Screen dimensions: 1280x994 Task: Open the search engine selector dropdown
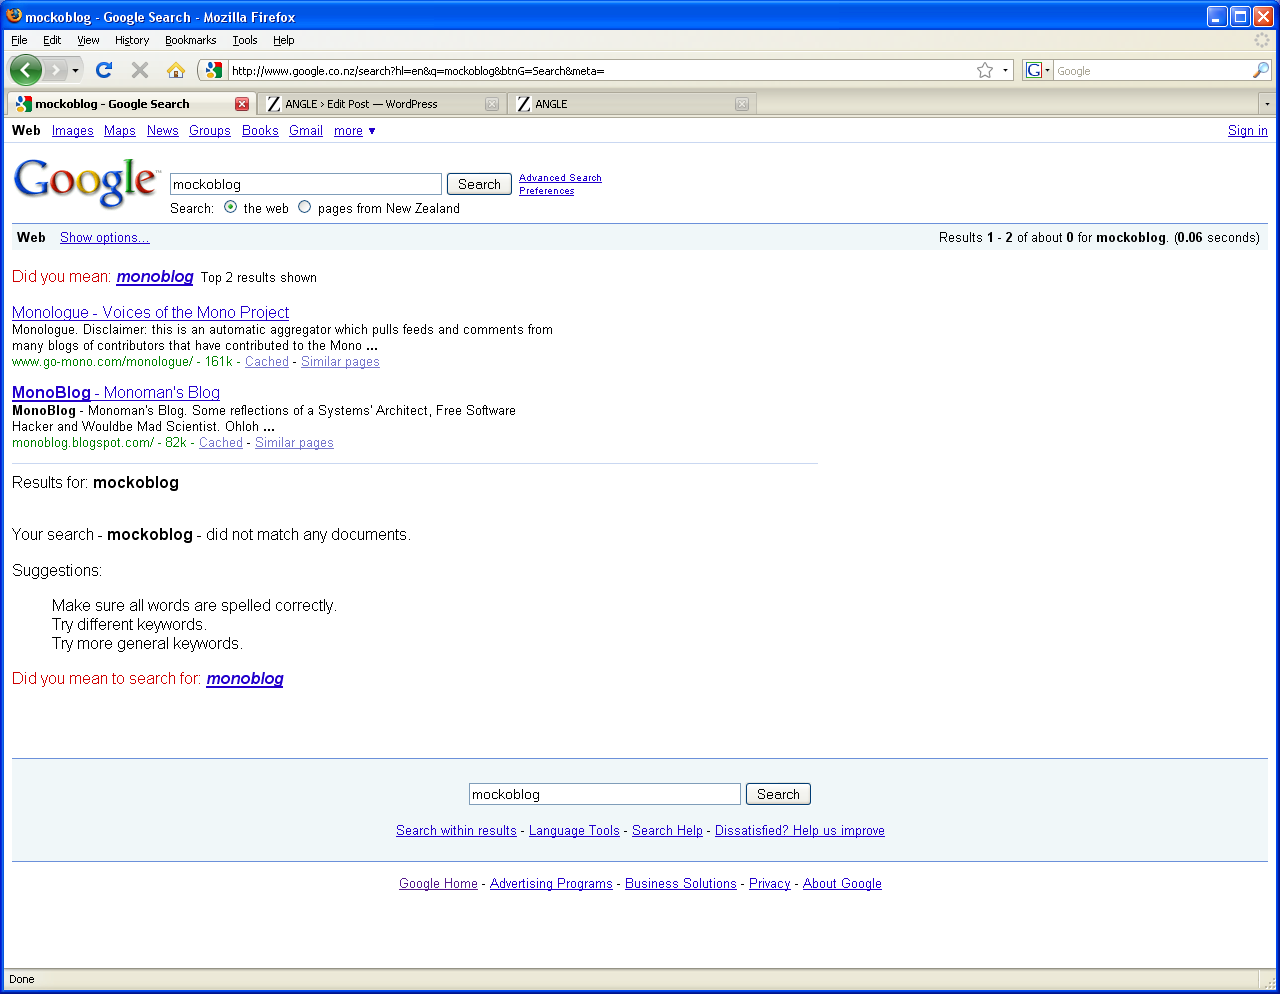tap(1038, 70)
